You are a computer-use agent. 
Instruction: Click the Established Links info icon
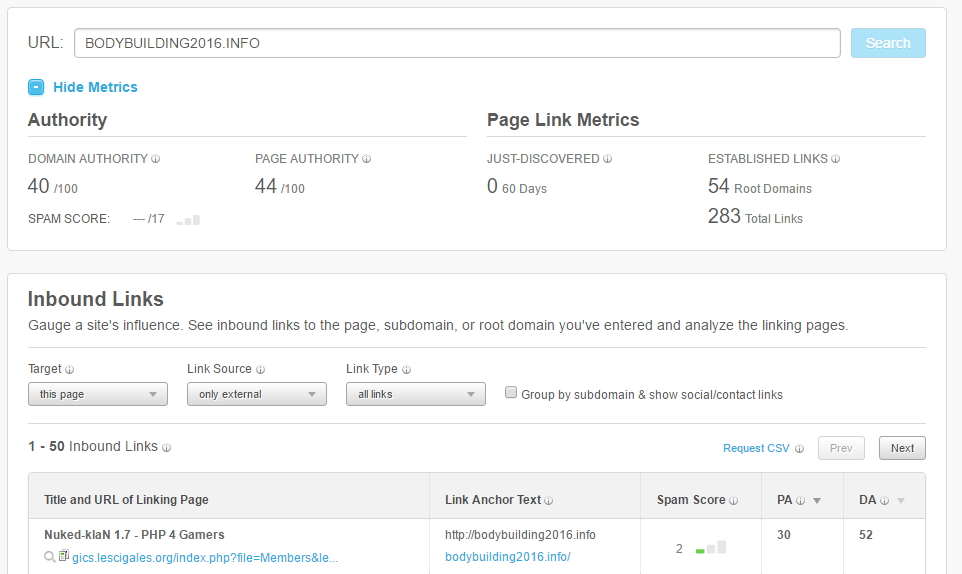836,159
